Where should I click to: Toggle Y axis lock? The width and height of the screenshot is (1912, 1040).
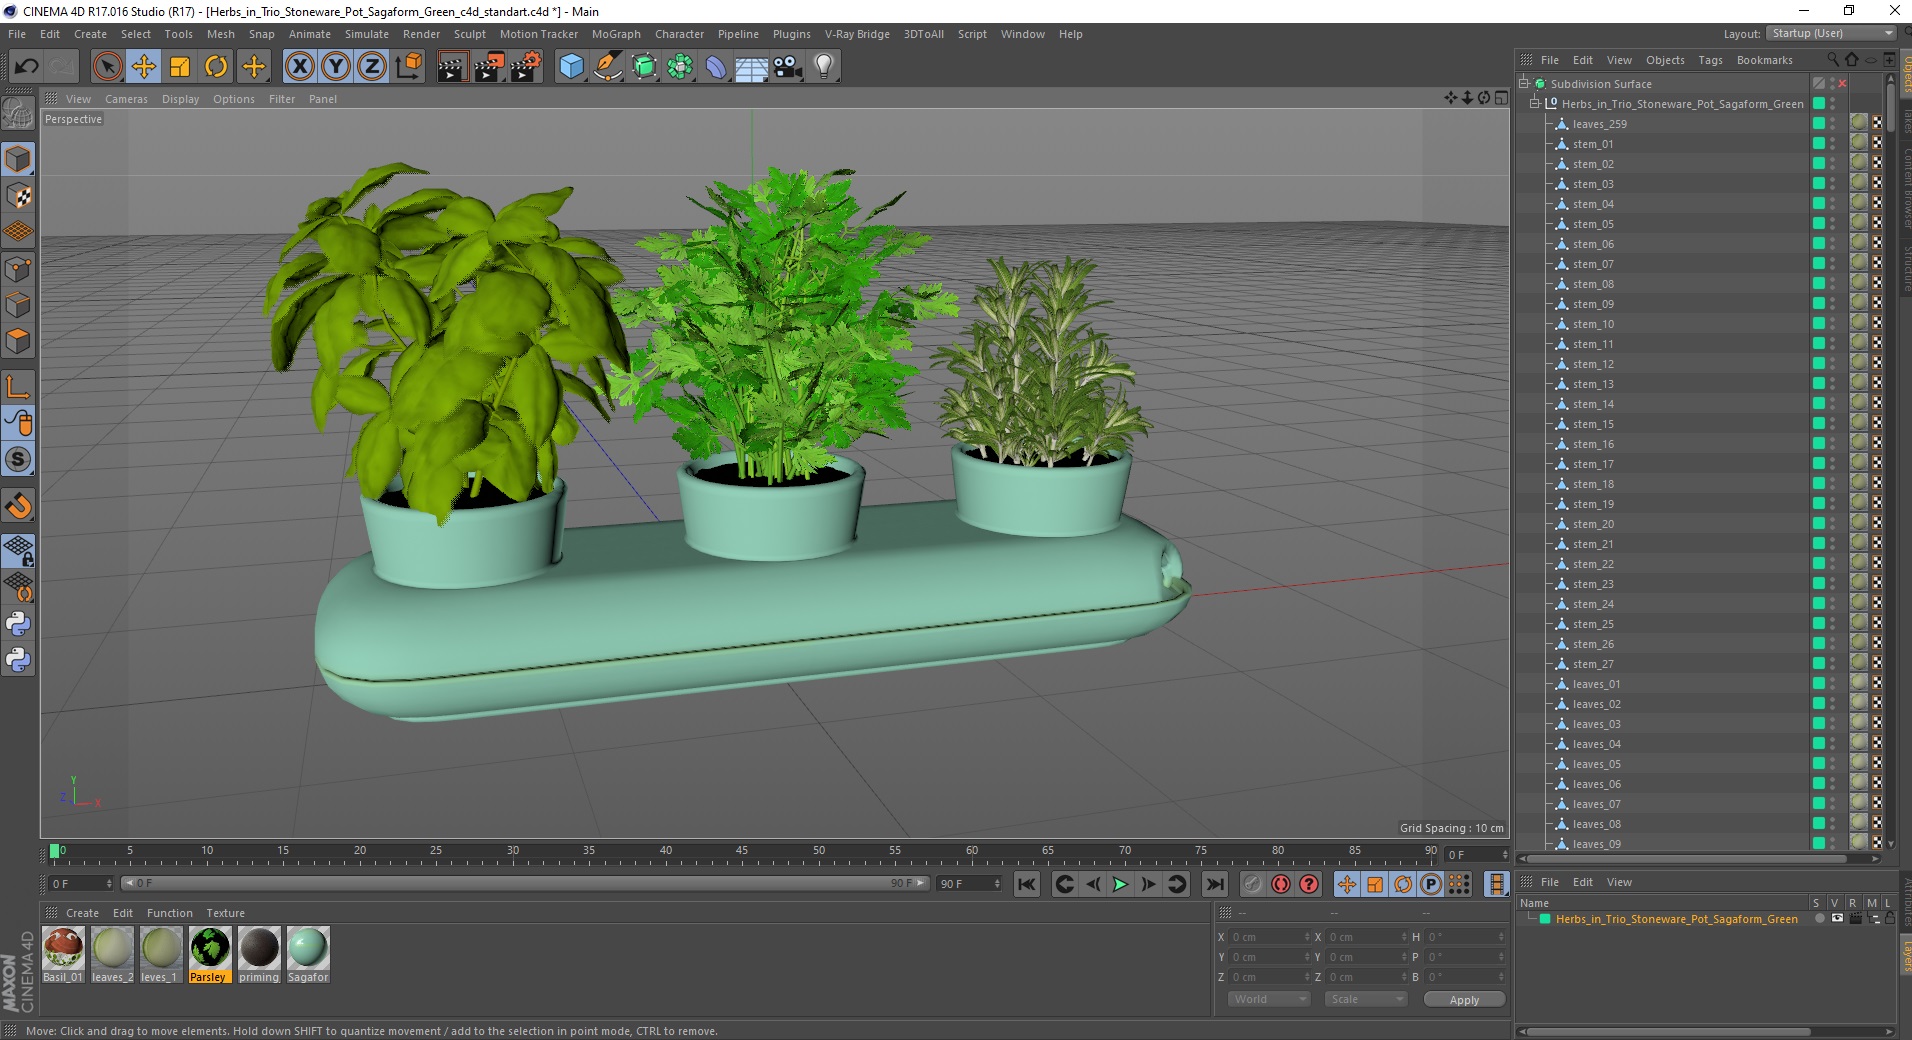point(336,67)
